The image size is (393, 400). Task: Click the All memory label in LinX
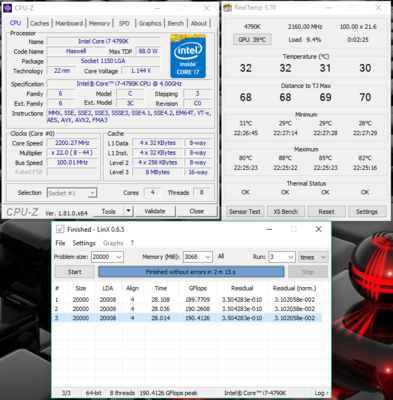click(221, 256)
